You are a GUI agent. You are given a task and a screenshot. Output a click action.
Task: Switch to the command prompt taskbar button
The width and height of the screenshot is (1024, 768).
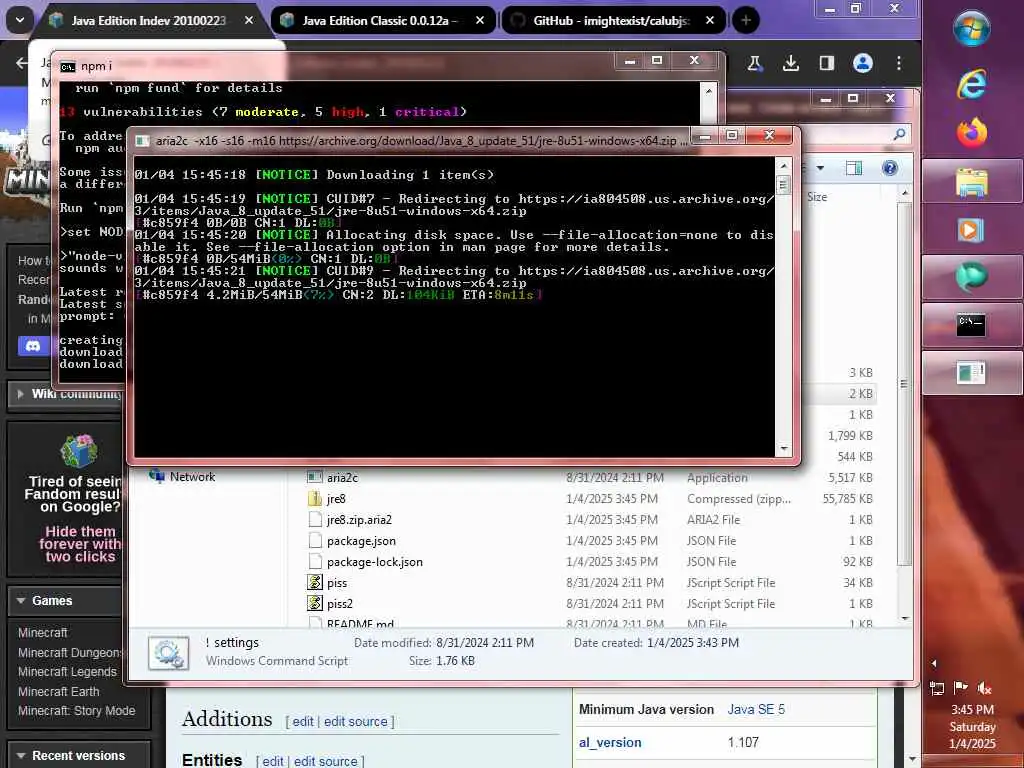click(972, 325)
